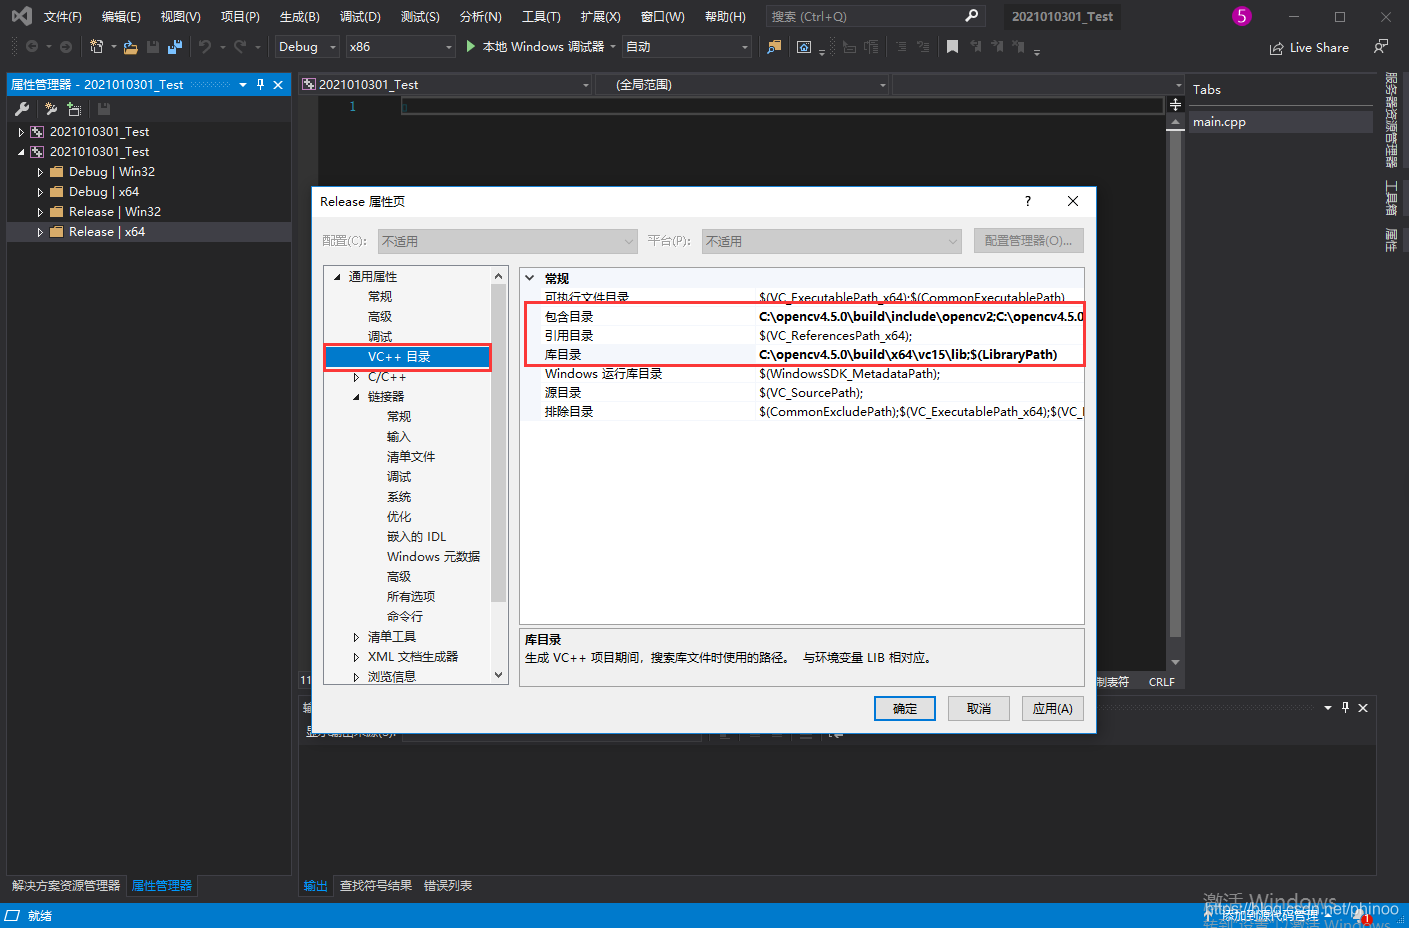This screenshot has width=1409, height=928.
Task: Open the 工具(T) menu
Action: [541, 16]
